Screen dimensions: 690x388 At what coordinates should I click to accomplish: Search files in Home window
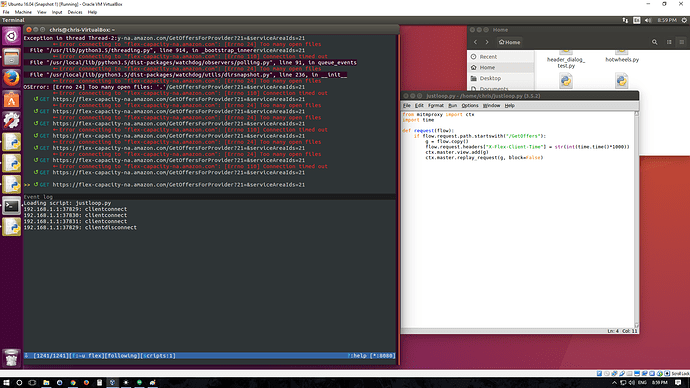coord(654,42)
